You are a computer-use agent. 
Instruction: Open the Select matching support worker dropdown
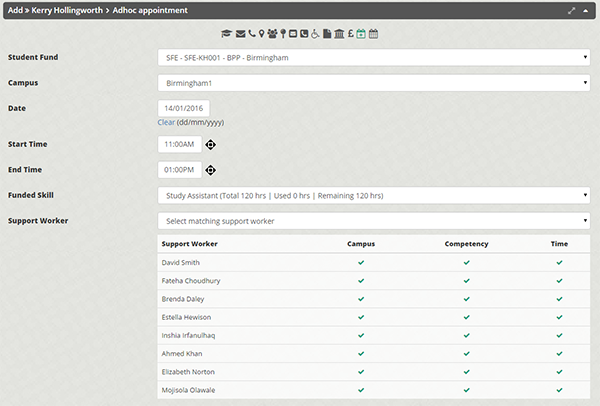point(374,220)
